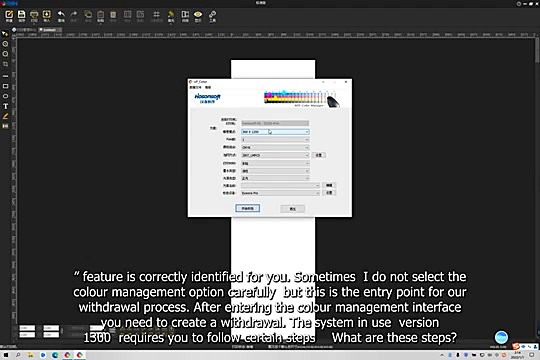This screenshot has height=360, width=540.
Task: Open the first menu in HP_Color dialog
Action: point(196,88)
